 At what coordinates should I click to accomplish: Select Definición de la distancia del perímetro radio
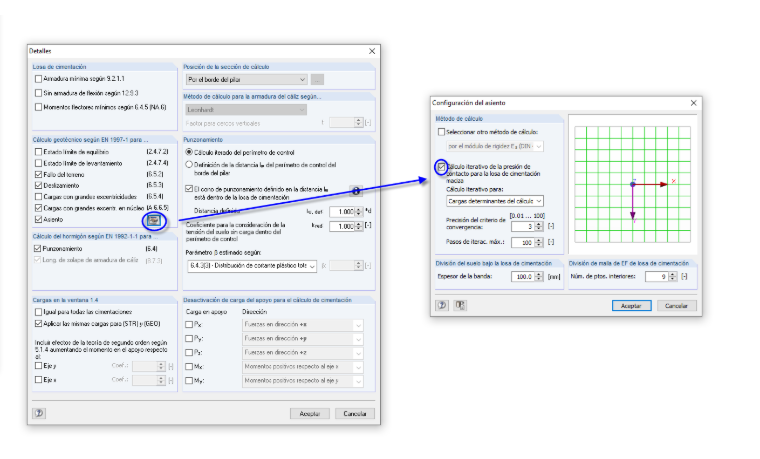[x=189, y=165]
